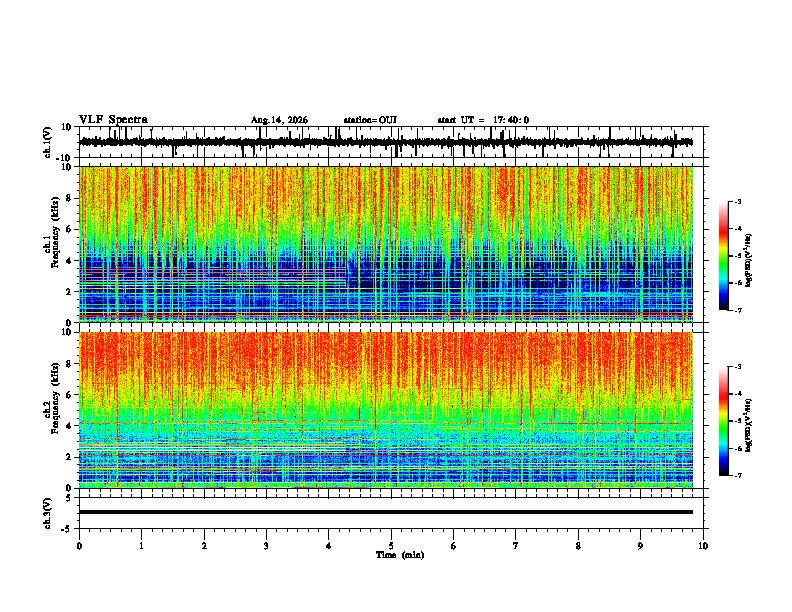
Task: Click the "6" minute tick on the time axis
Action: coord(453,546)
